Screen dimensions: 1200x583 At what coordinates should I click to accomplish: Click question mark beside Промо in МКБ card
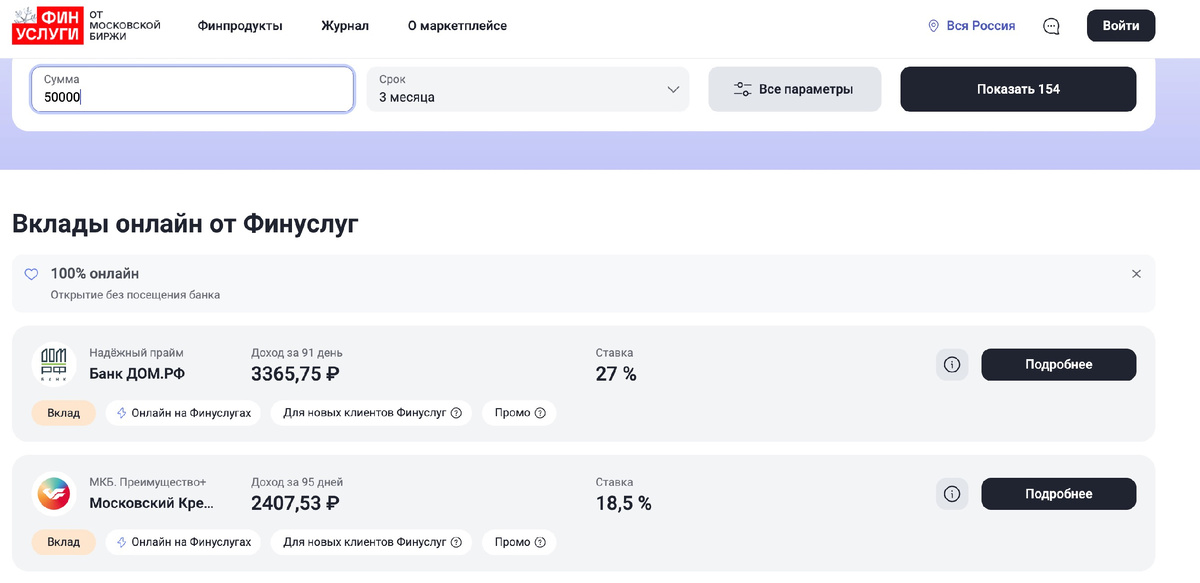(540, 542)
